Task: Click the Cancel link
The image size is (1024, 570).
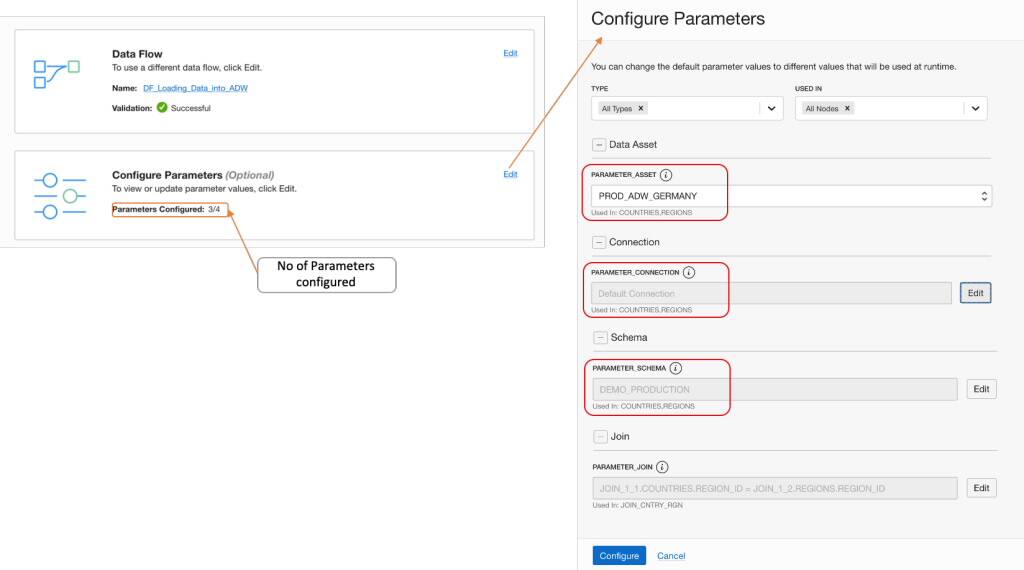Action: tap(671, 556)
